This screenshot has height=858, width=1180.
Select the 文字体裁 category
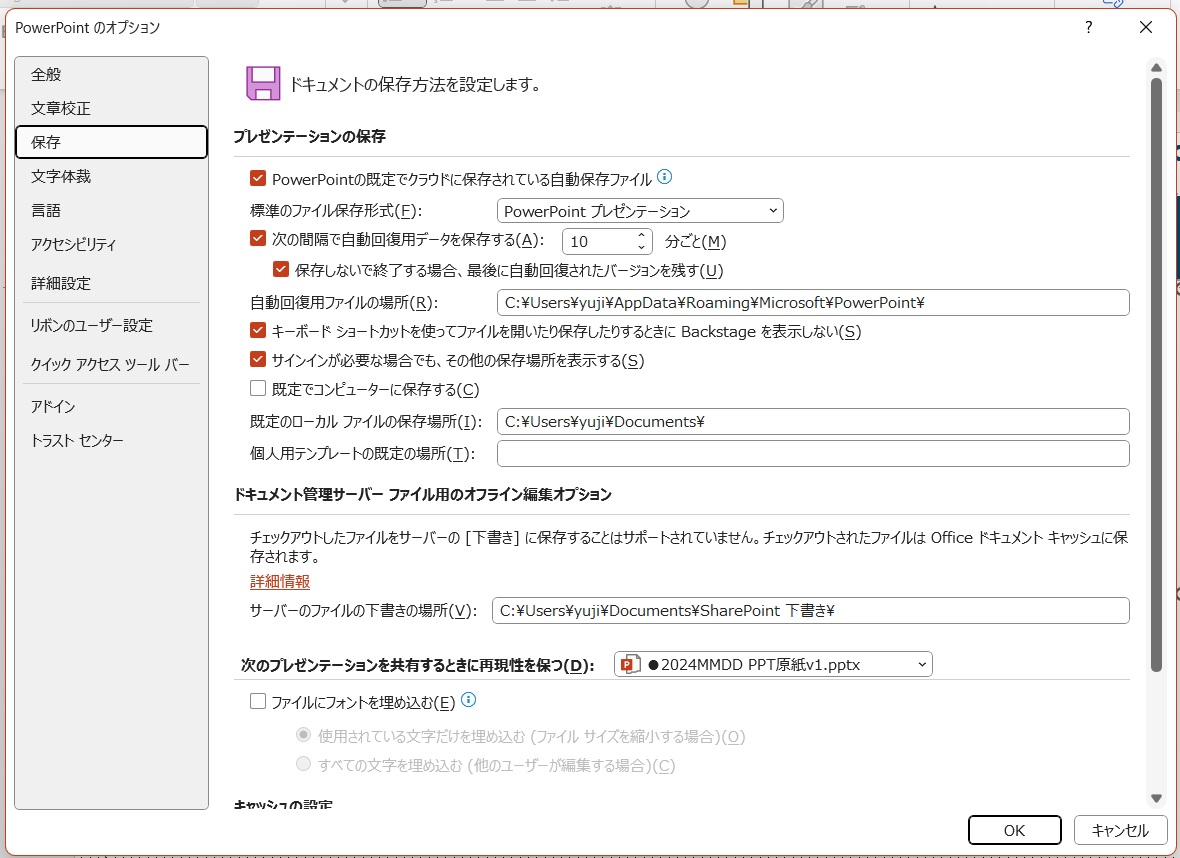point(111,176)
